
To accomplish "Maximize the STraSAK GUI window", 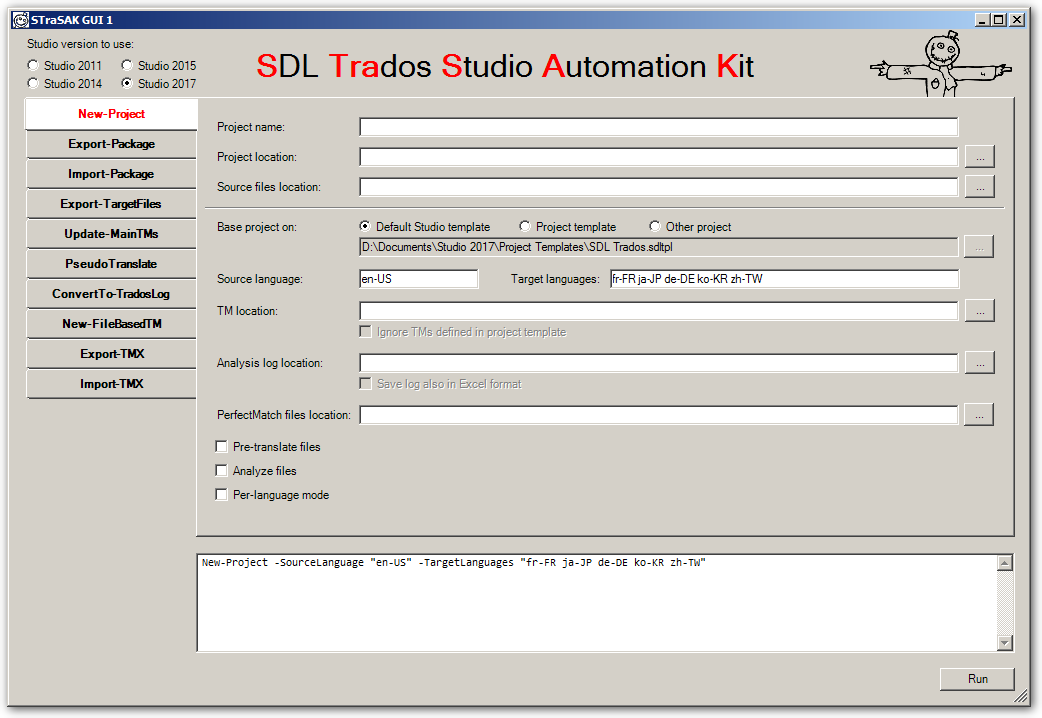I will (x=999, y=20).
